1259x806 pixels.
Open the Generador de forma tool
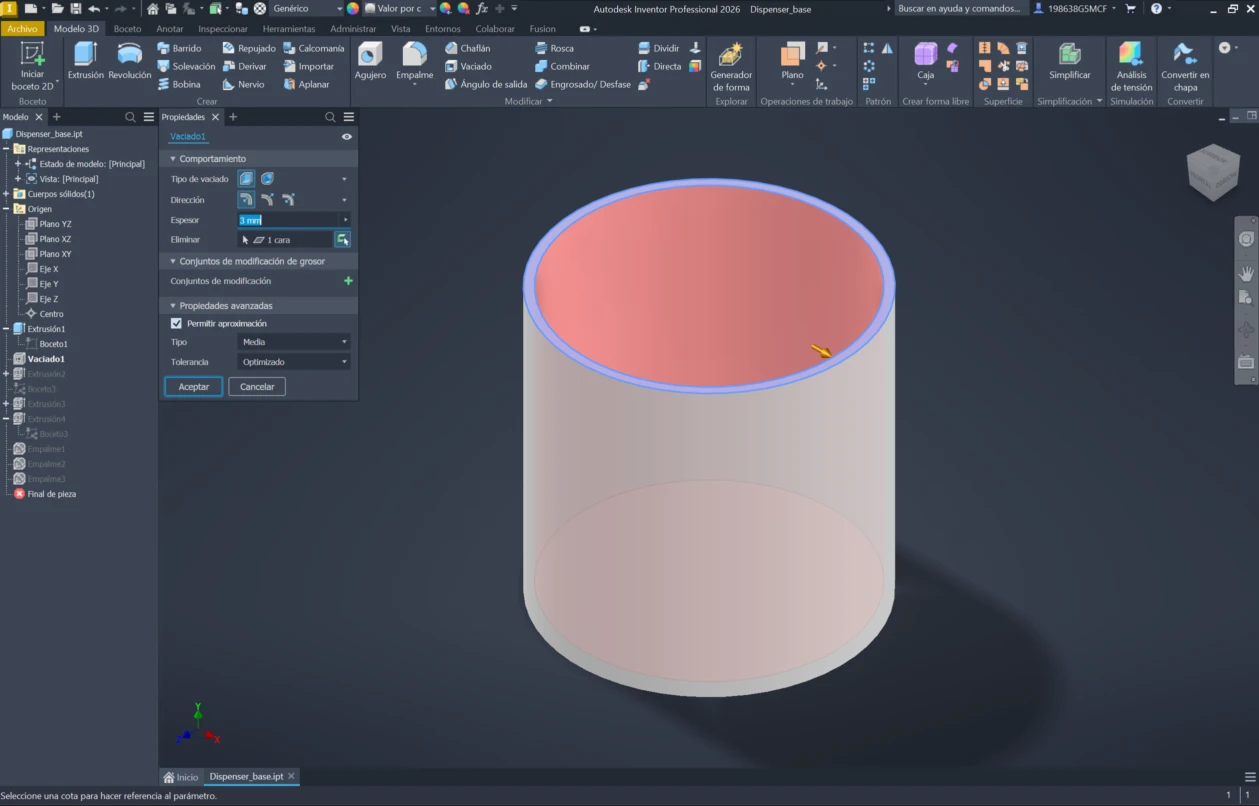point(731,66)
